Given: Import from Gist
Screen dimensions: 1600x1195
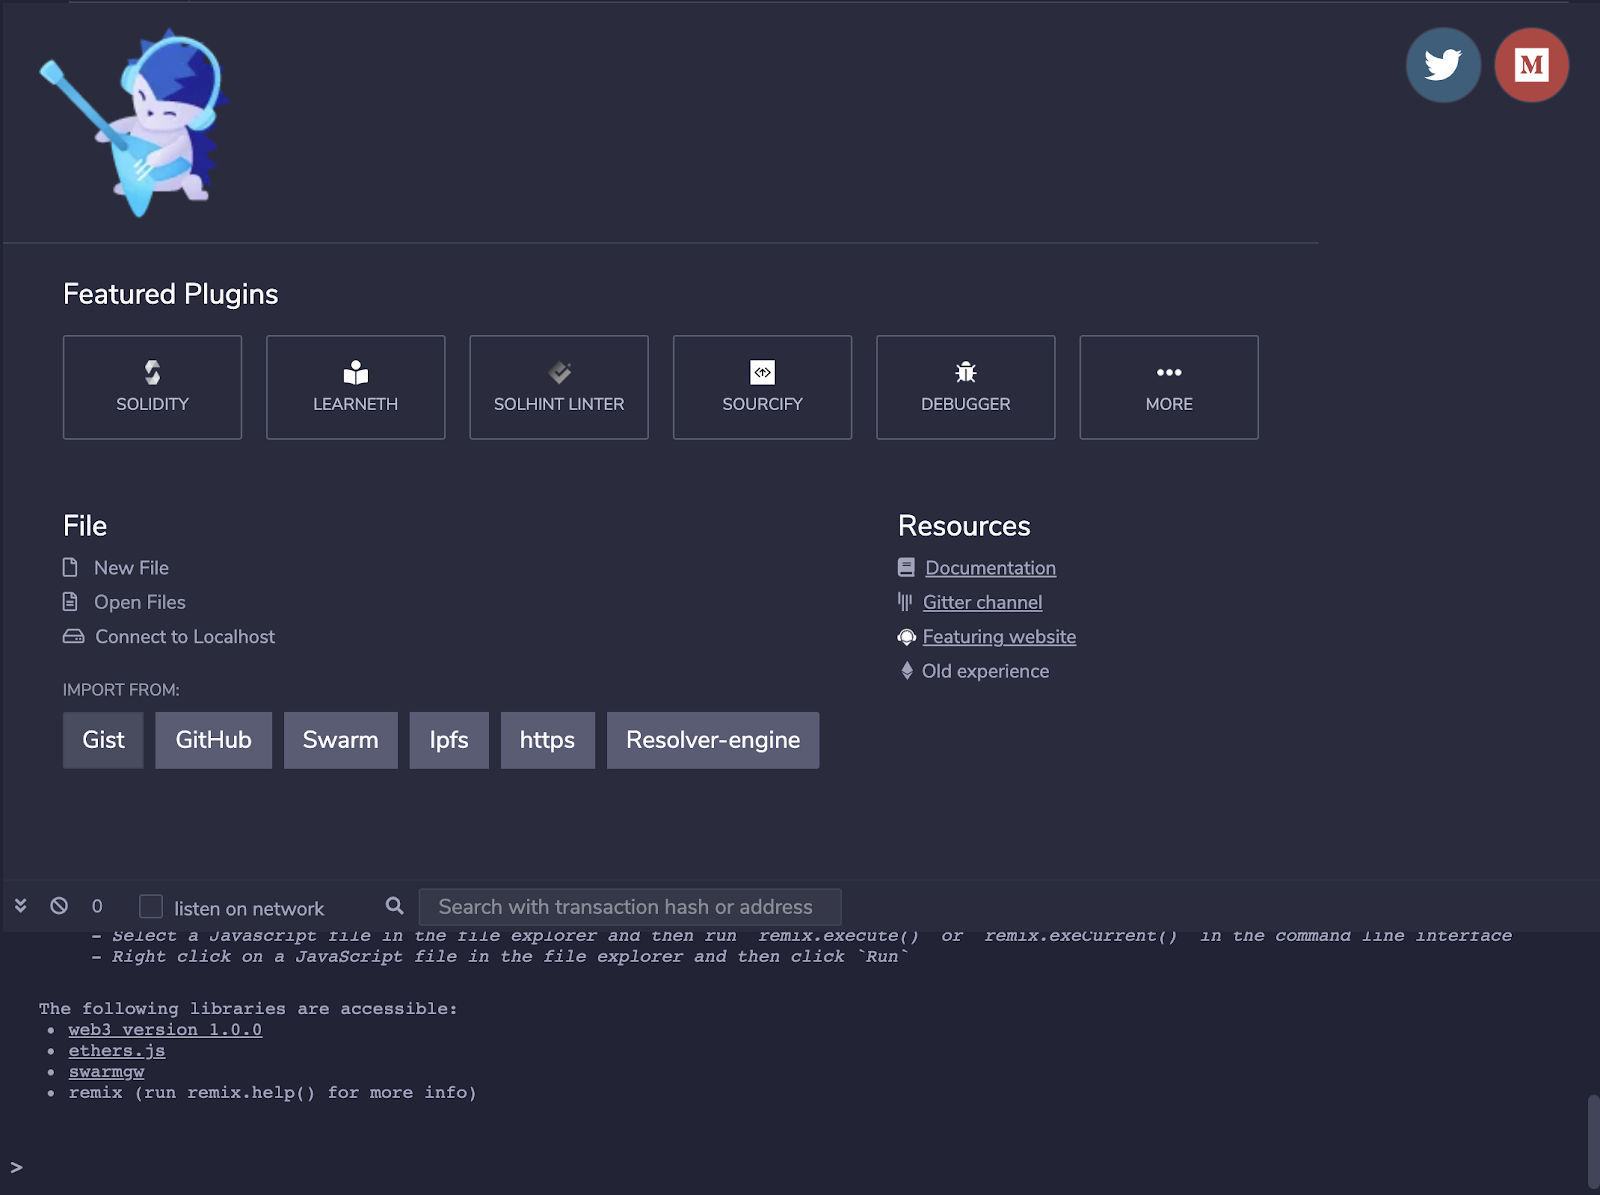Looking at the screenshot, I should click(x=103, y=740).
